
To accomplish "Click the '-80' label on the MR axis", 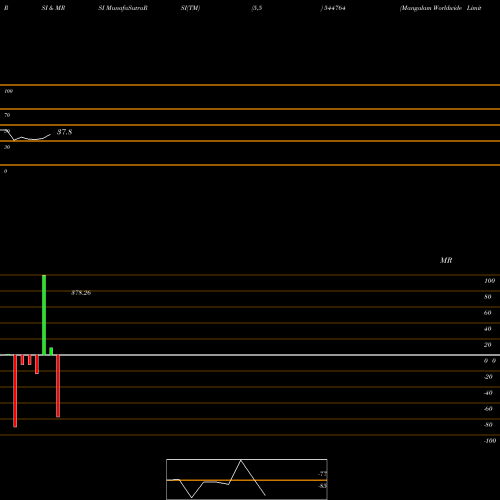I will [x=488, y=425].
